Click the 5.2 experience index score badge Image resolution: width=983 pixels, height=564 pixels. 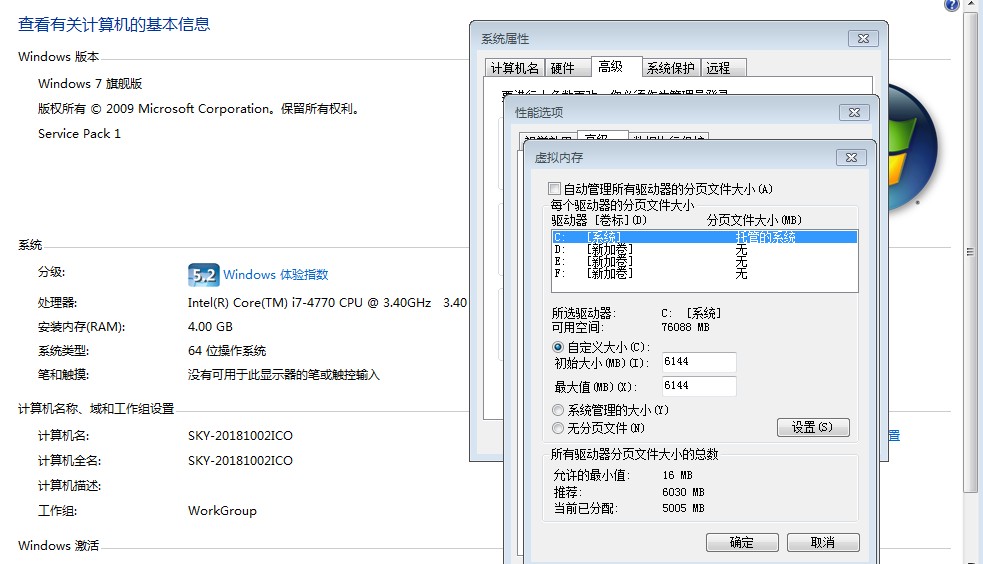[x=203, y=274]
